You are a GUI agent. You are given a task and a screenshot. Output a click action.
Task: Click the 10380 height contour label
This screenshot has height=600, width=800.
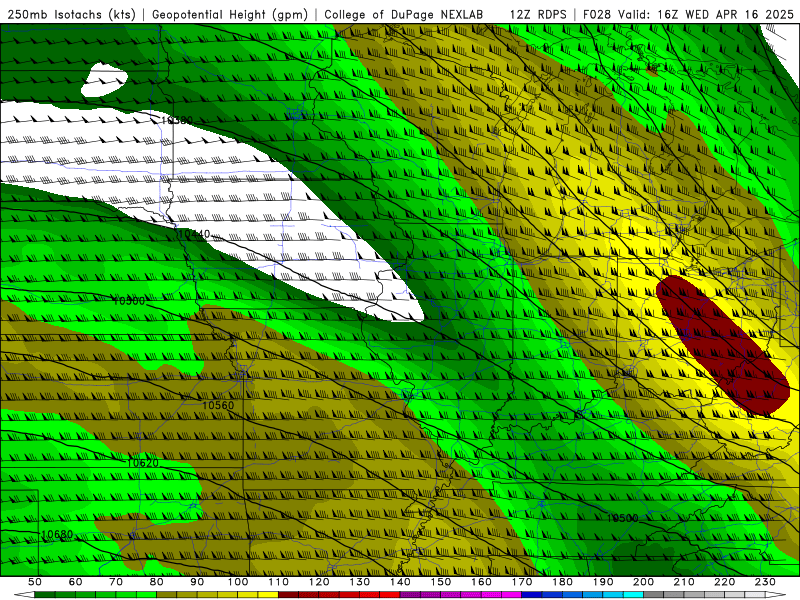pos(177,120)
